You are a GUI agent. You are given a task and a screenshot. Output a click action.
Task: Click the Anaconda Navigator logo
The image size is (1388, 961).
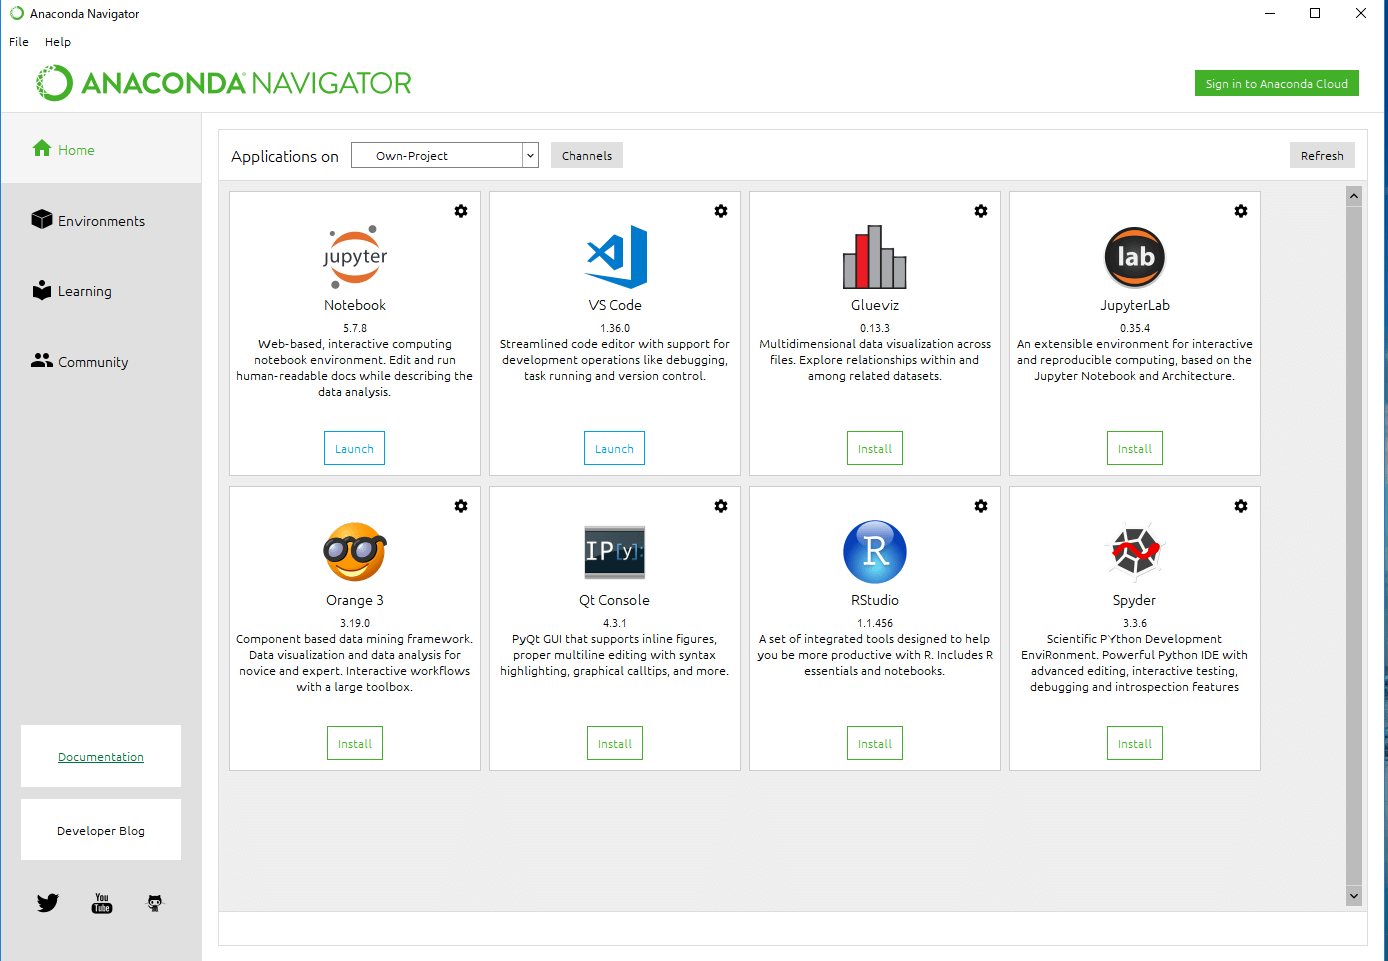tap(224, 83)
